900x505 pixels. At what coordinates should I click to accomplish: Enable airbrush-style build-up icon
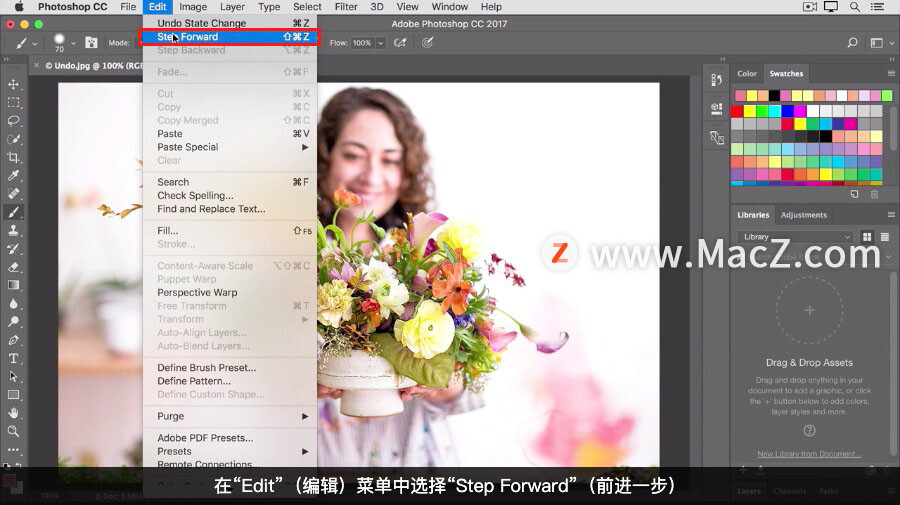coord(400,42)
